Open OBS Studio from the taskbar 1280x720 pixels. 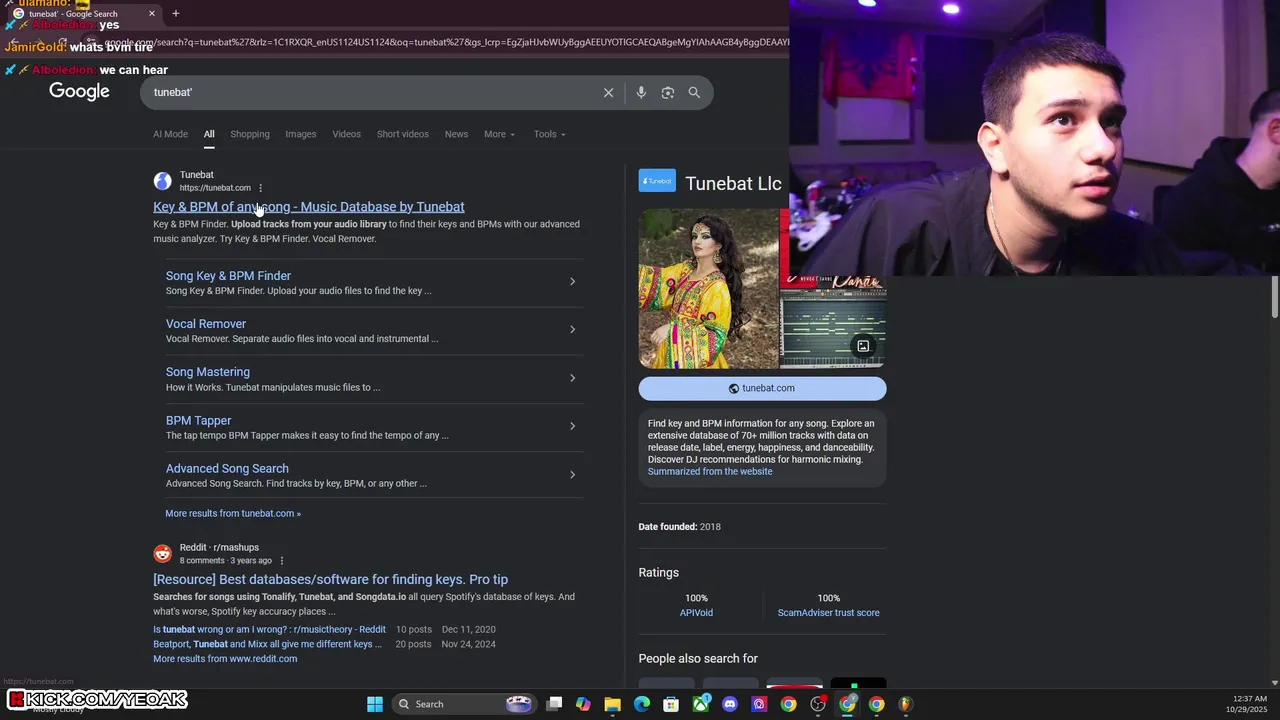(x=818, y=704)
